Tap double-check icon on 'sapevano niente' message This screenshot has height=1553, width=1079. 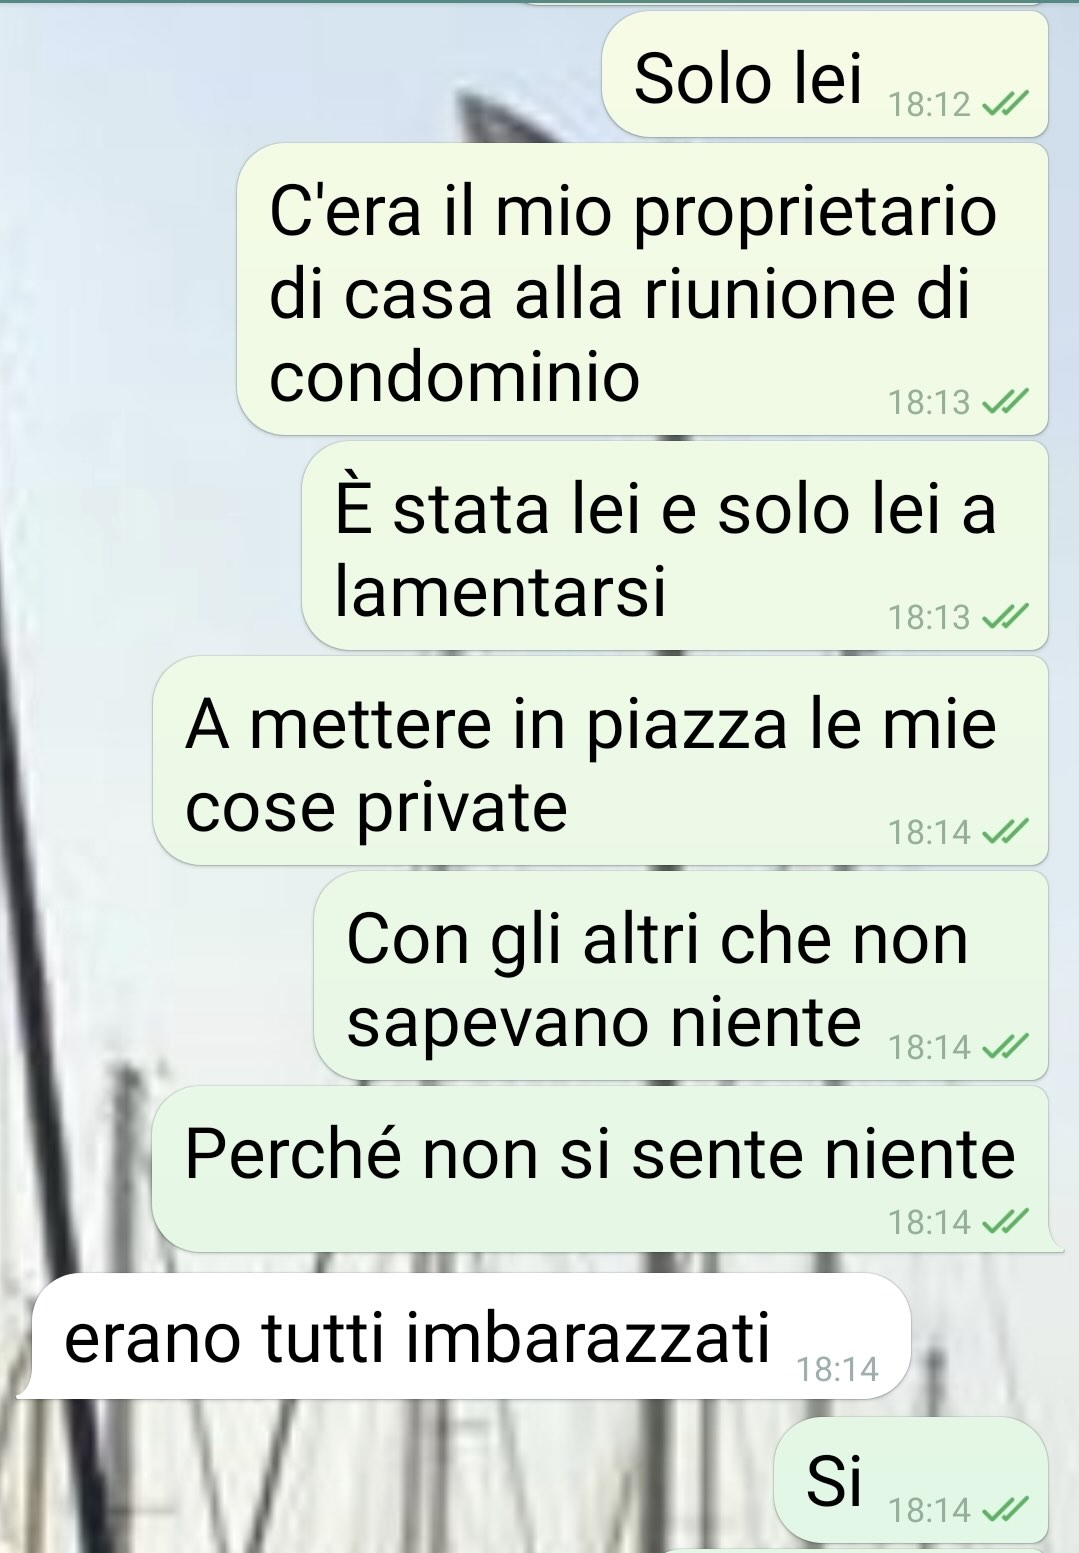pos(1003,1047)
